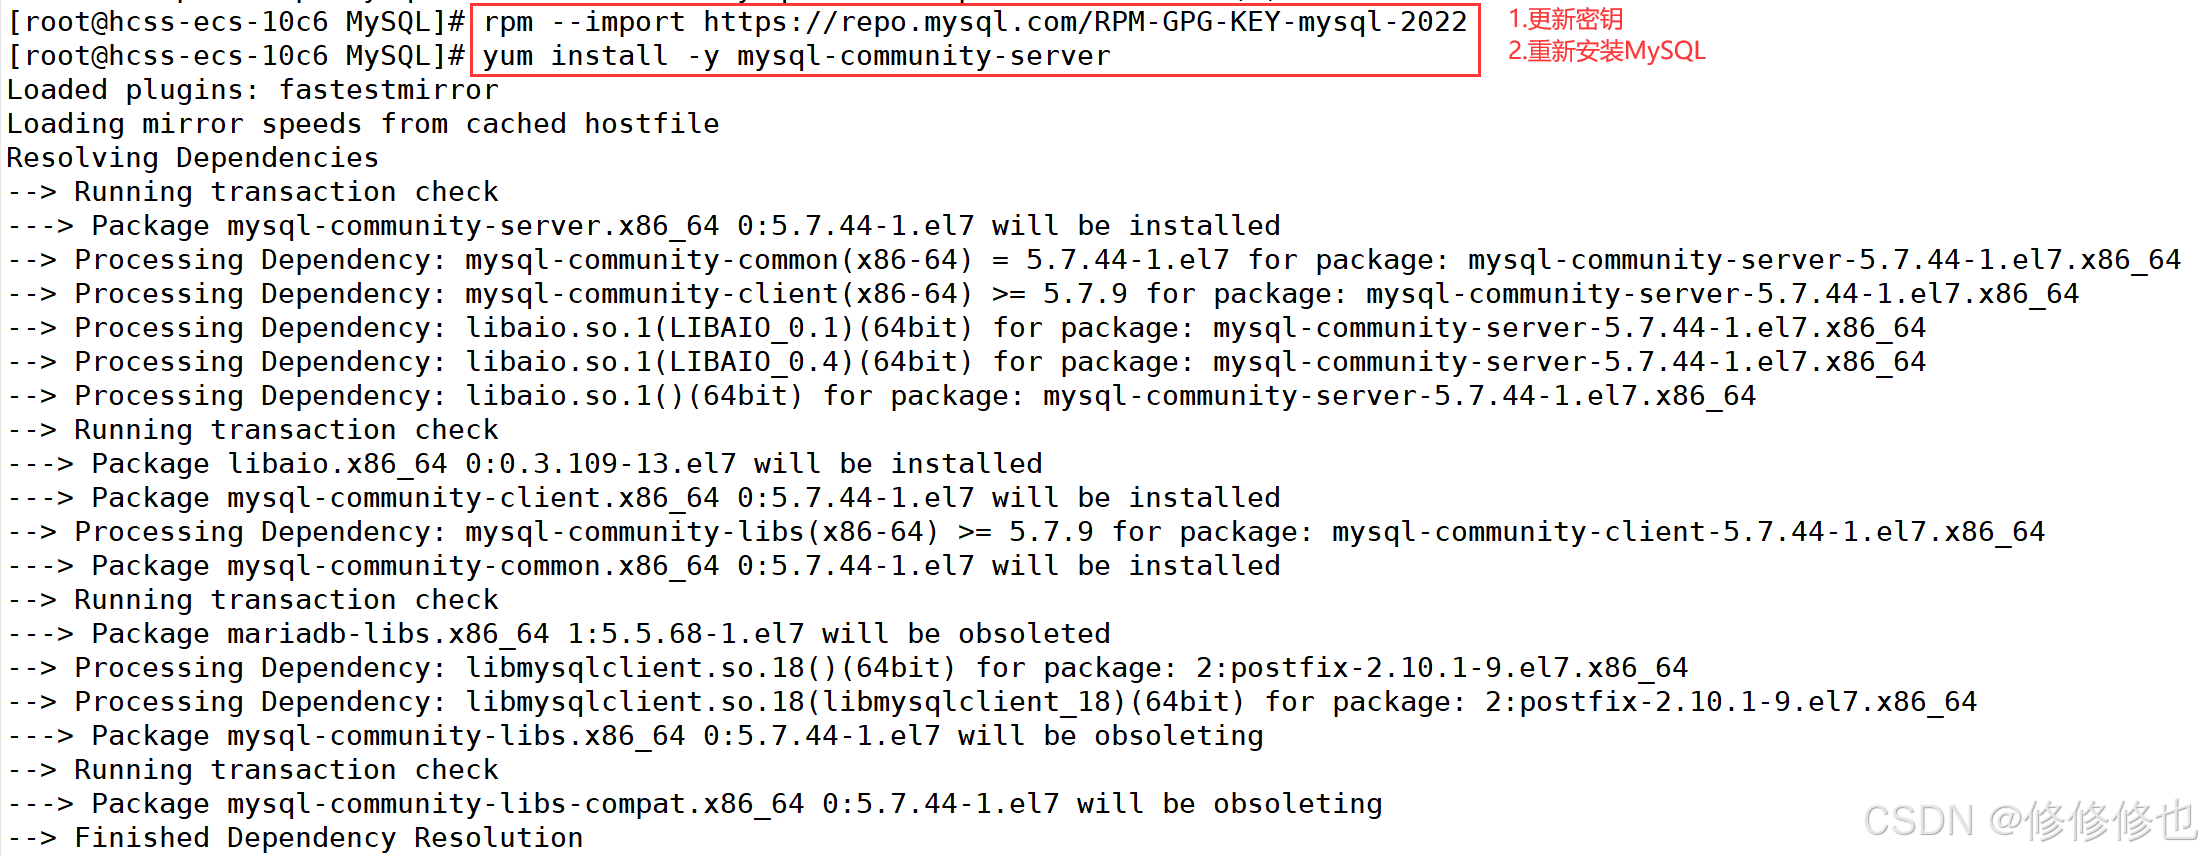Click the 'Loading mirror speeds from cached hostfile' line

[362, 124]
